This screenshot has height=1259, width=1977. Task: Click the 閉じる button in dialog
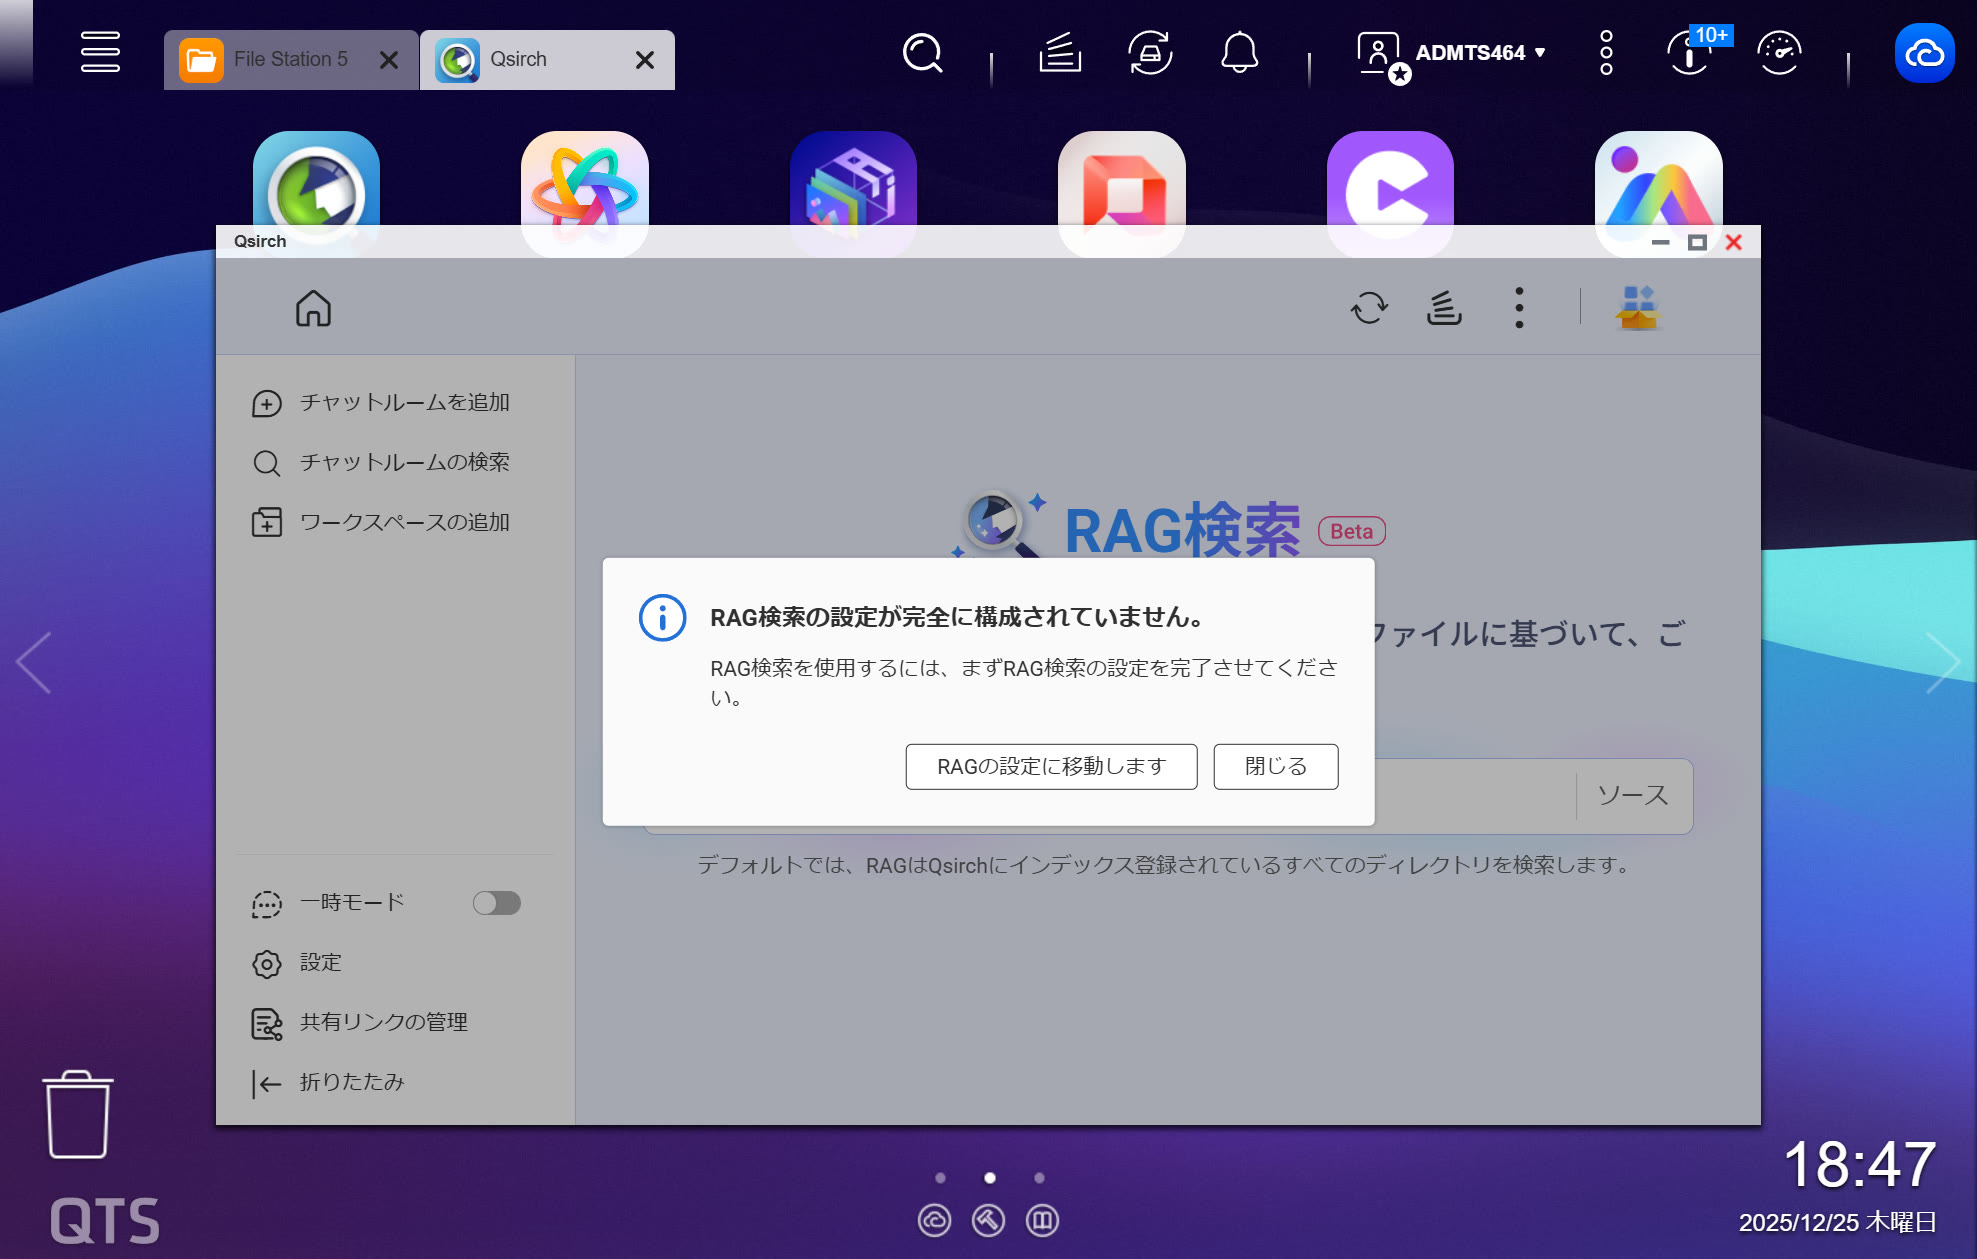pos(1275,766)
